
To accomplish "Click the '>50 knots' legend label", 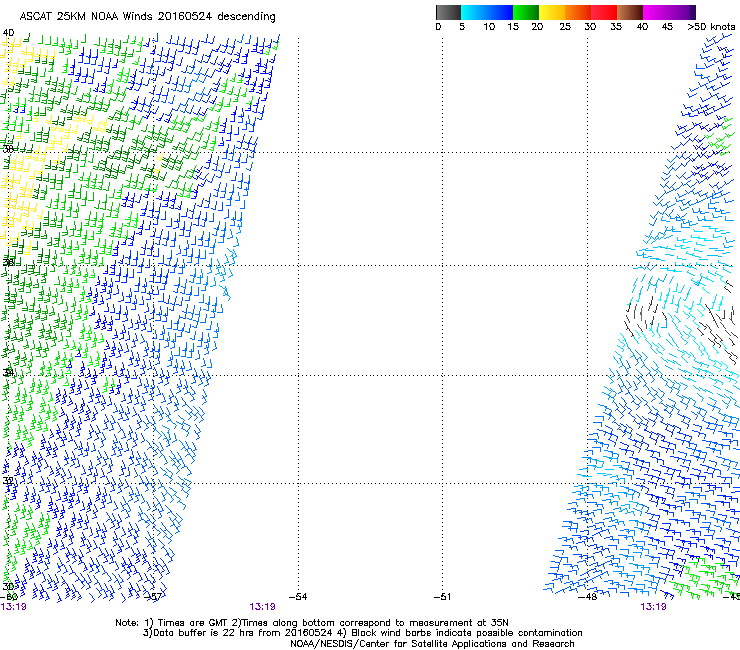I will [711, 27].
